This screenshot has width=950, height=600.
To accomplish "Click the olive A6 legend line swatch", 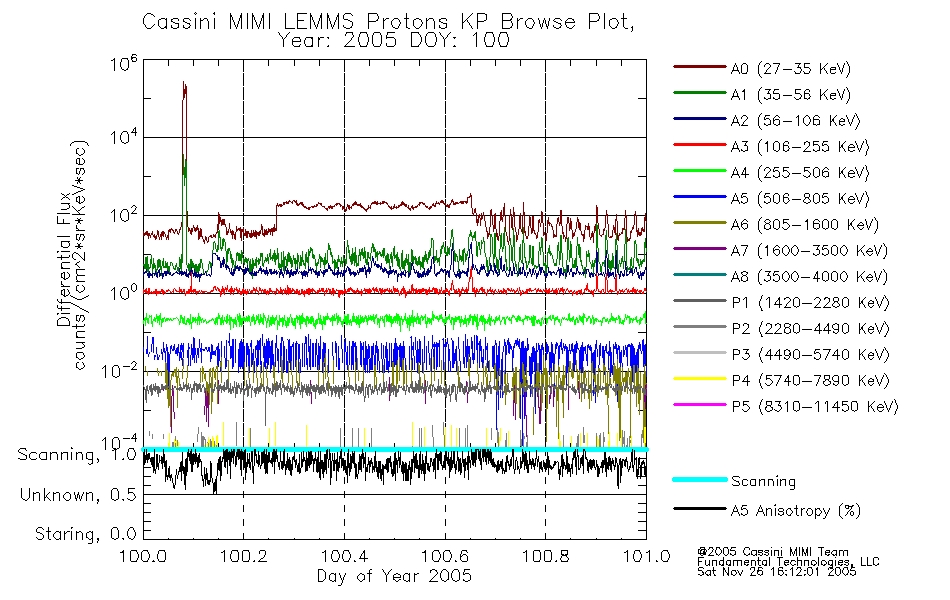I will 700,223.
